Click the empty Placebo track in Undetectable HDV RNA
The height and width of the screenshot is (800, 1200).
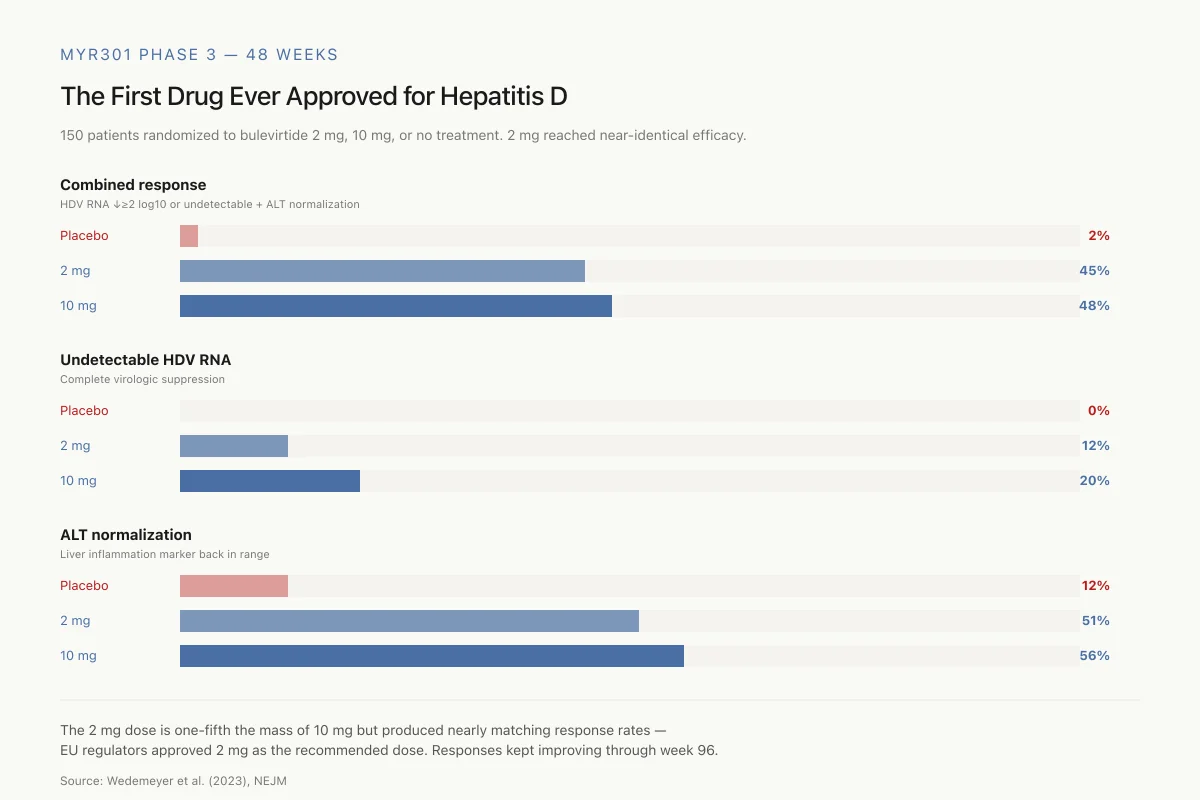[630, 411]
